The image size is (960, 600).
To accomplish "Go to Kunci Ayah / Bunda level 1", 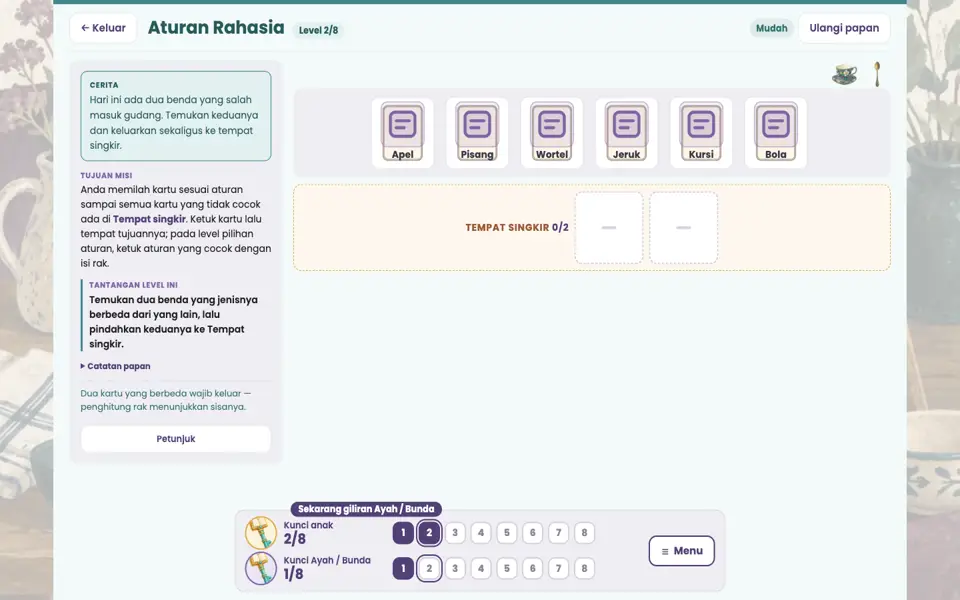I will pyautogui.click(x=403, y=568).
